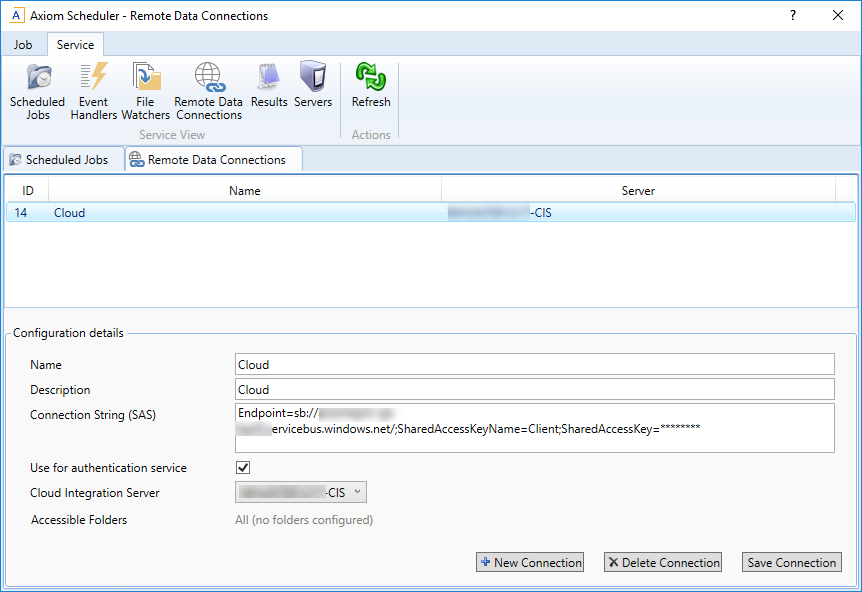Screen dimensions: 862x592
Task: Select the Remote Data Connections ribbon icon
Action: click(208, 90)
